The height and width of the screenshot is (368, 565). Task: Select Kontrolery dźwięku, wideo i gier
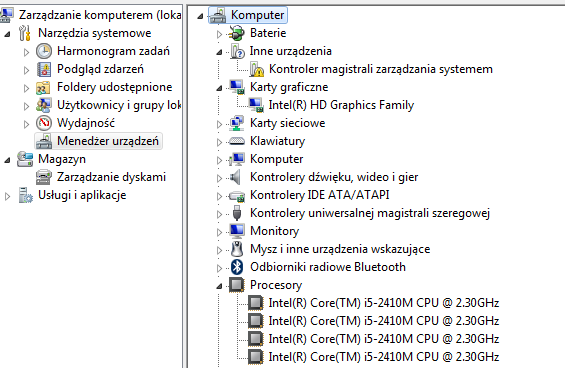pos(334,177)
